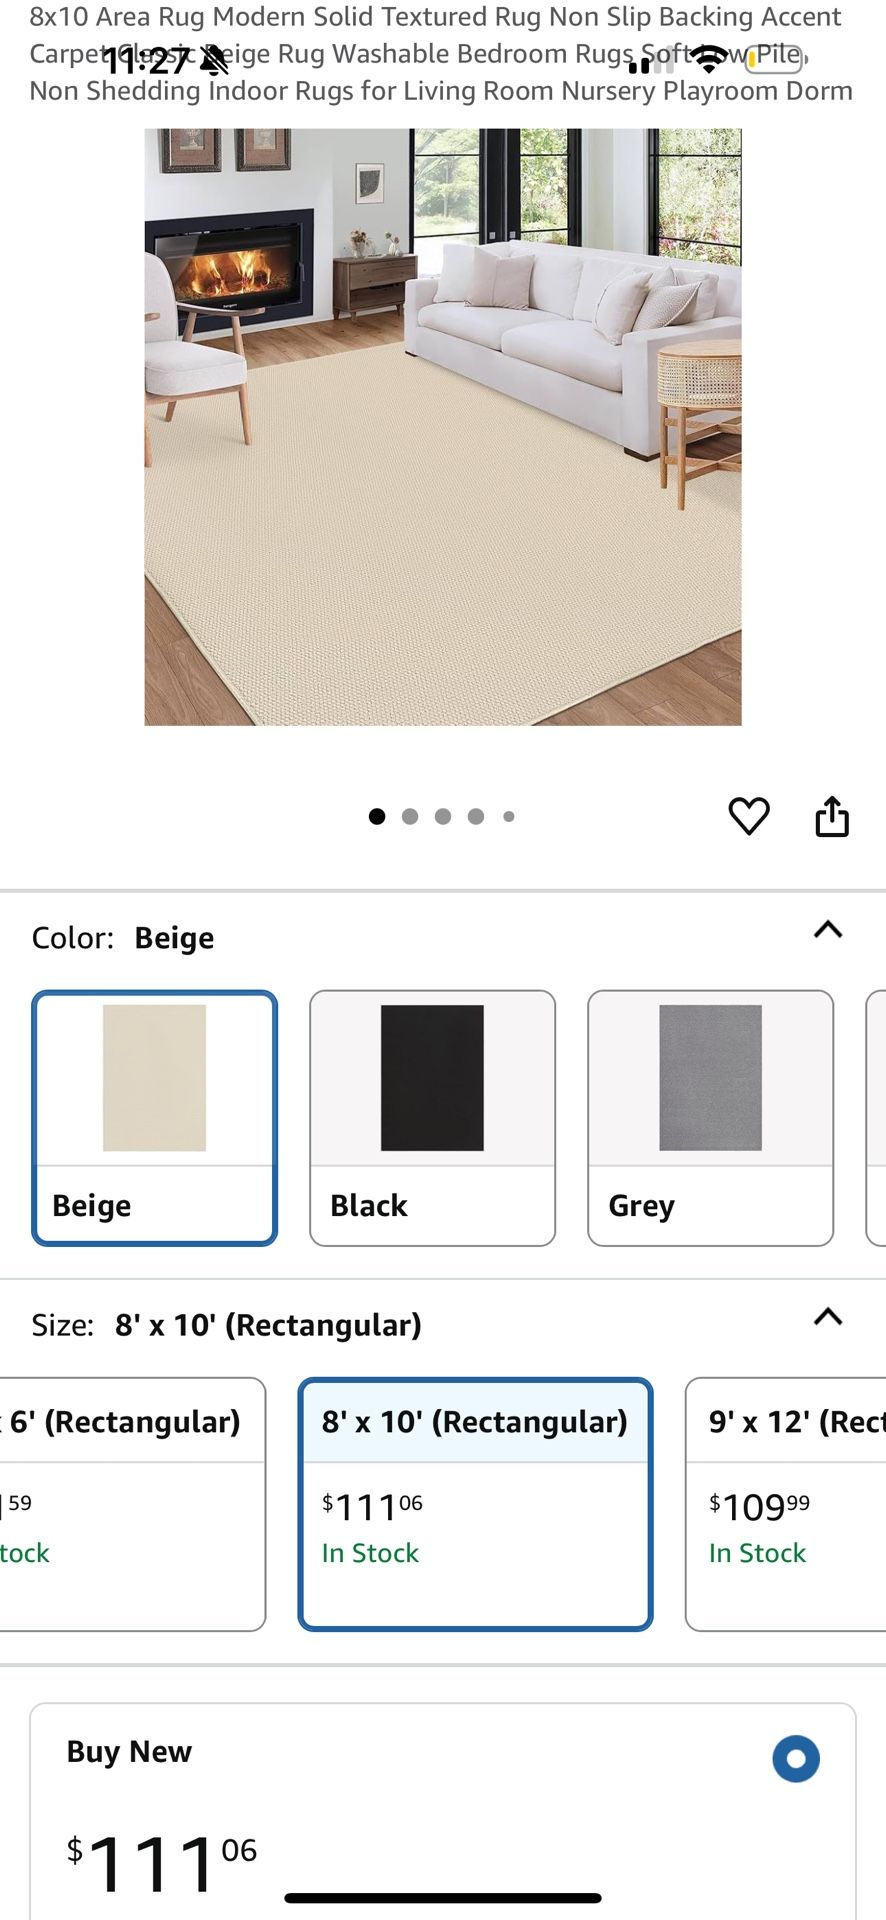Select the third carousel indicator dot

(443, 816)
